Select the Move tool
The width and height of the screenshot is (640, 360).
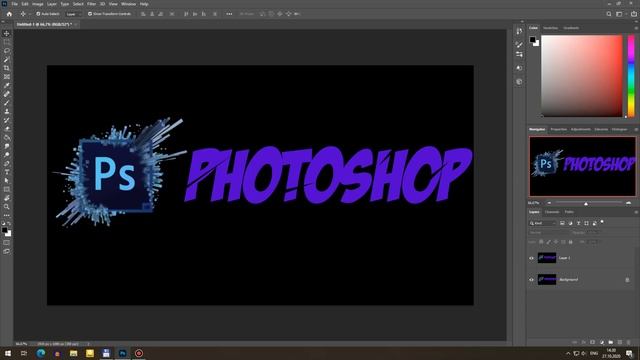coord(7,33)
